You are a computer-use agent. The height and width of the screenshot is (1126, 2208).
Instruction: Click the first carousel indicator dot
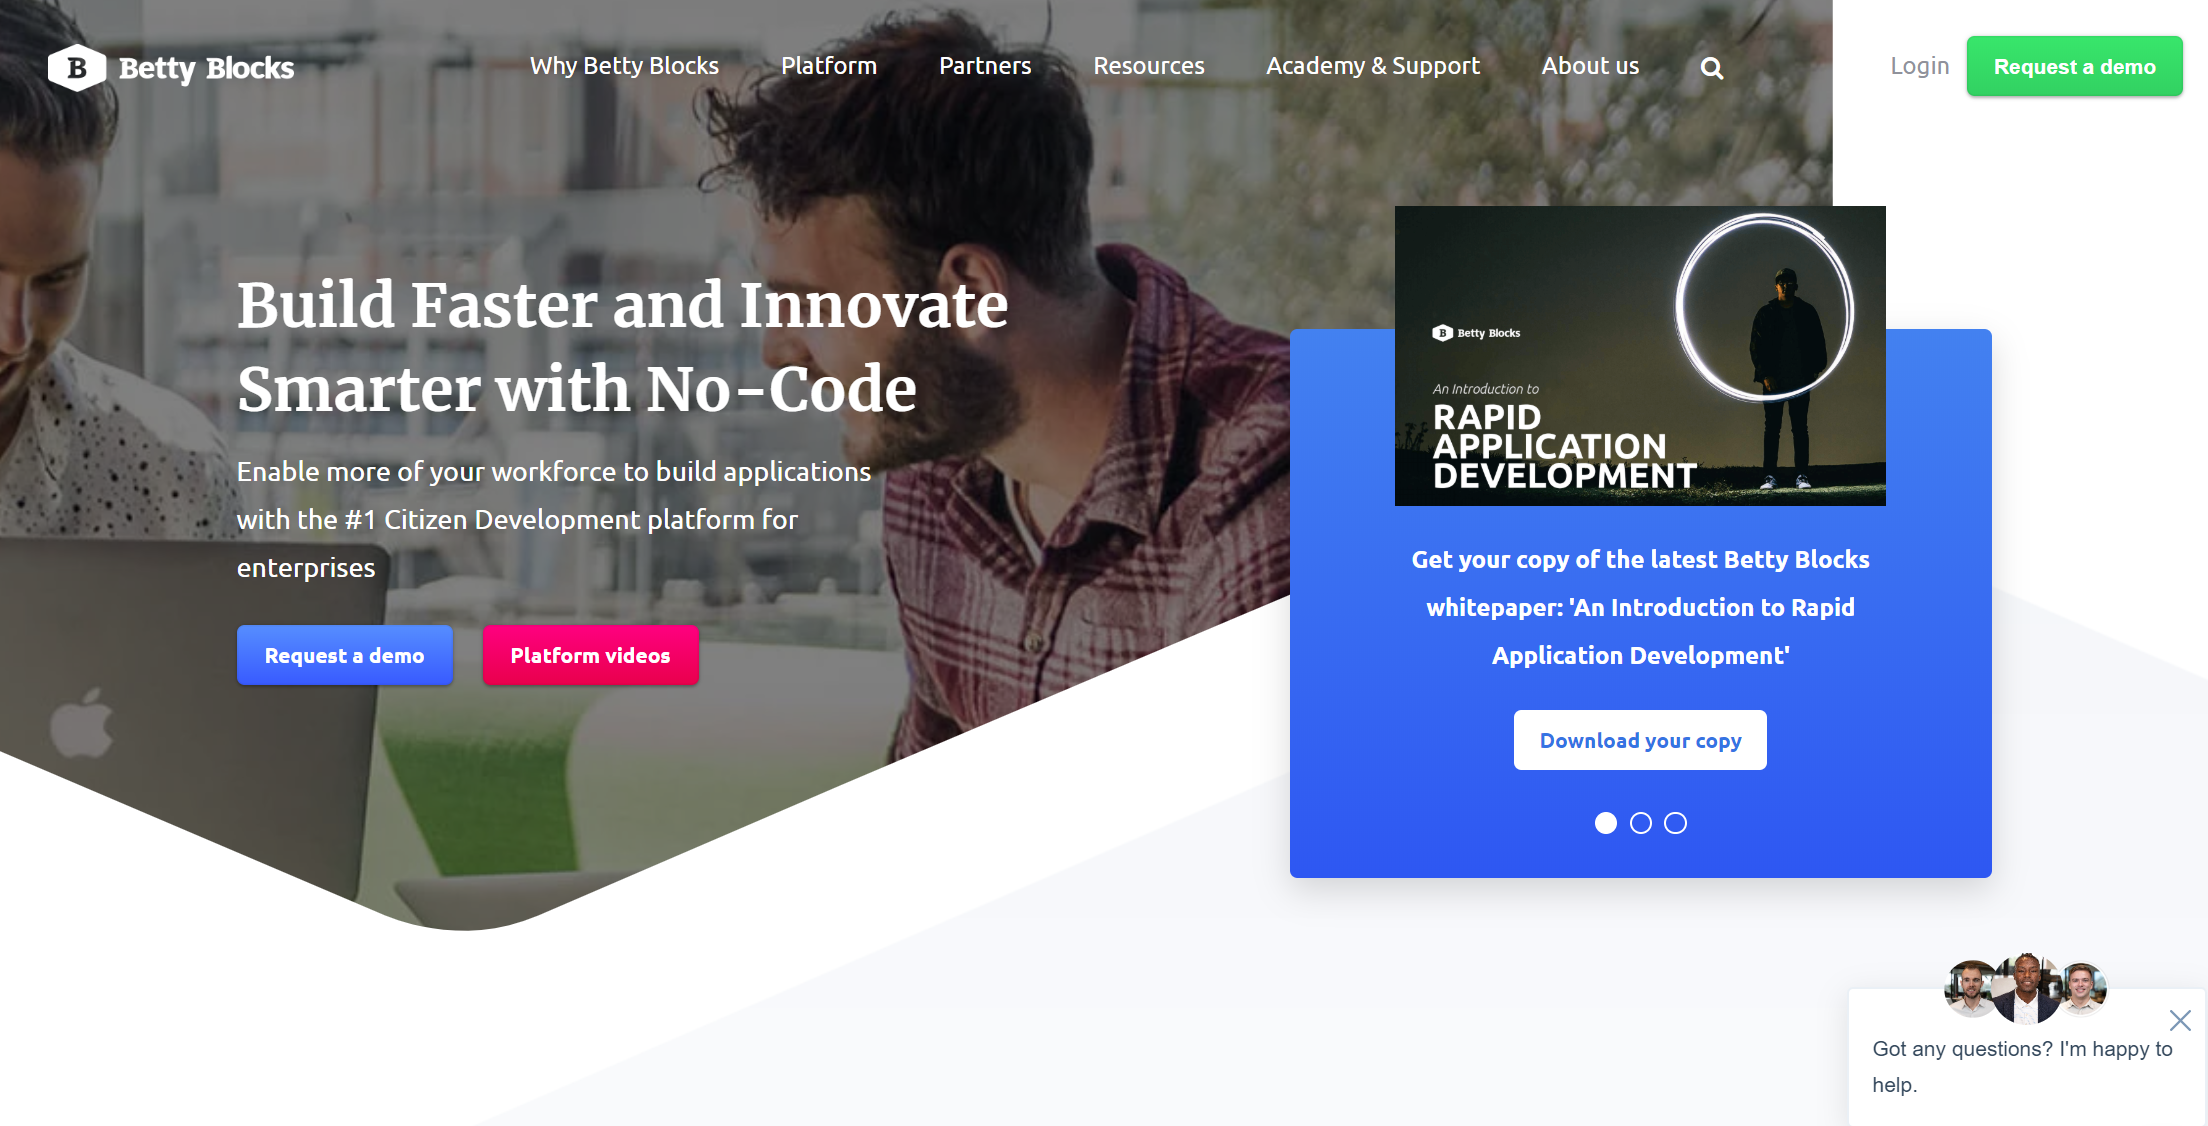[x=1604, y=823]
